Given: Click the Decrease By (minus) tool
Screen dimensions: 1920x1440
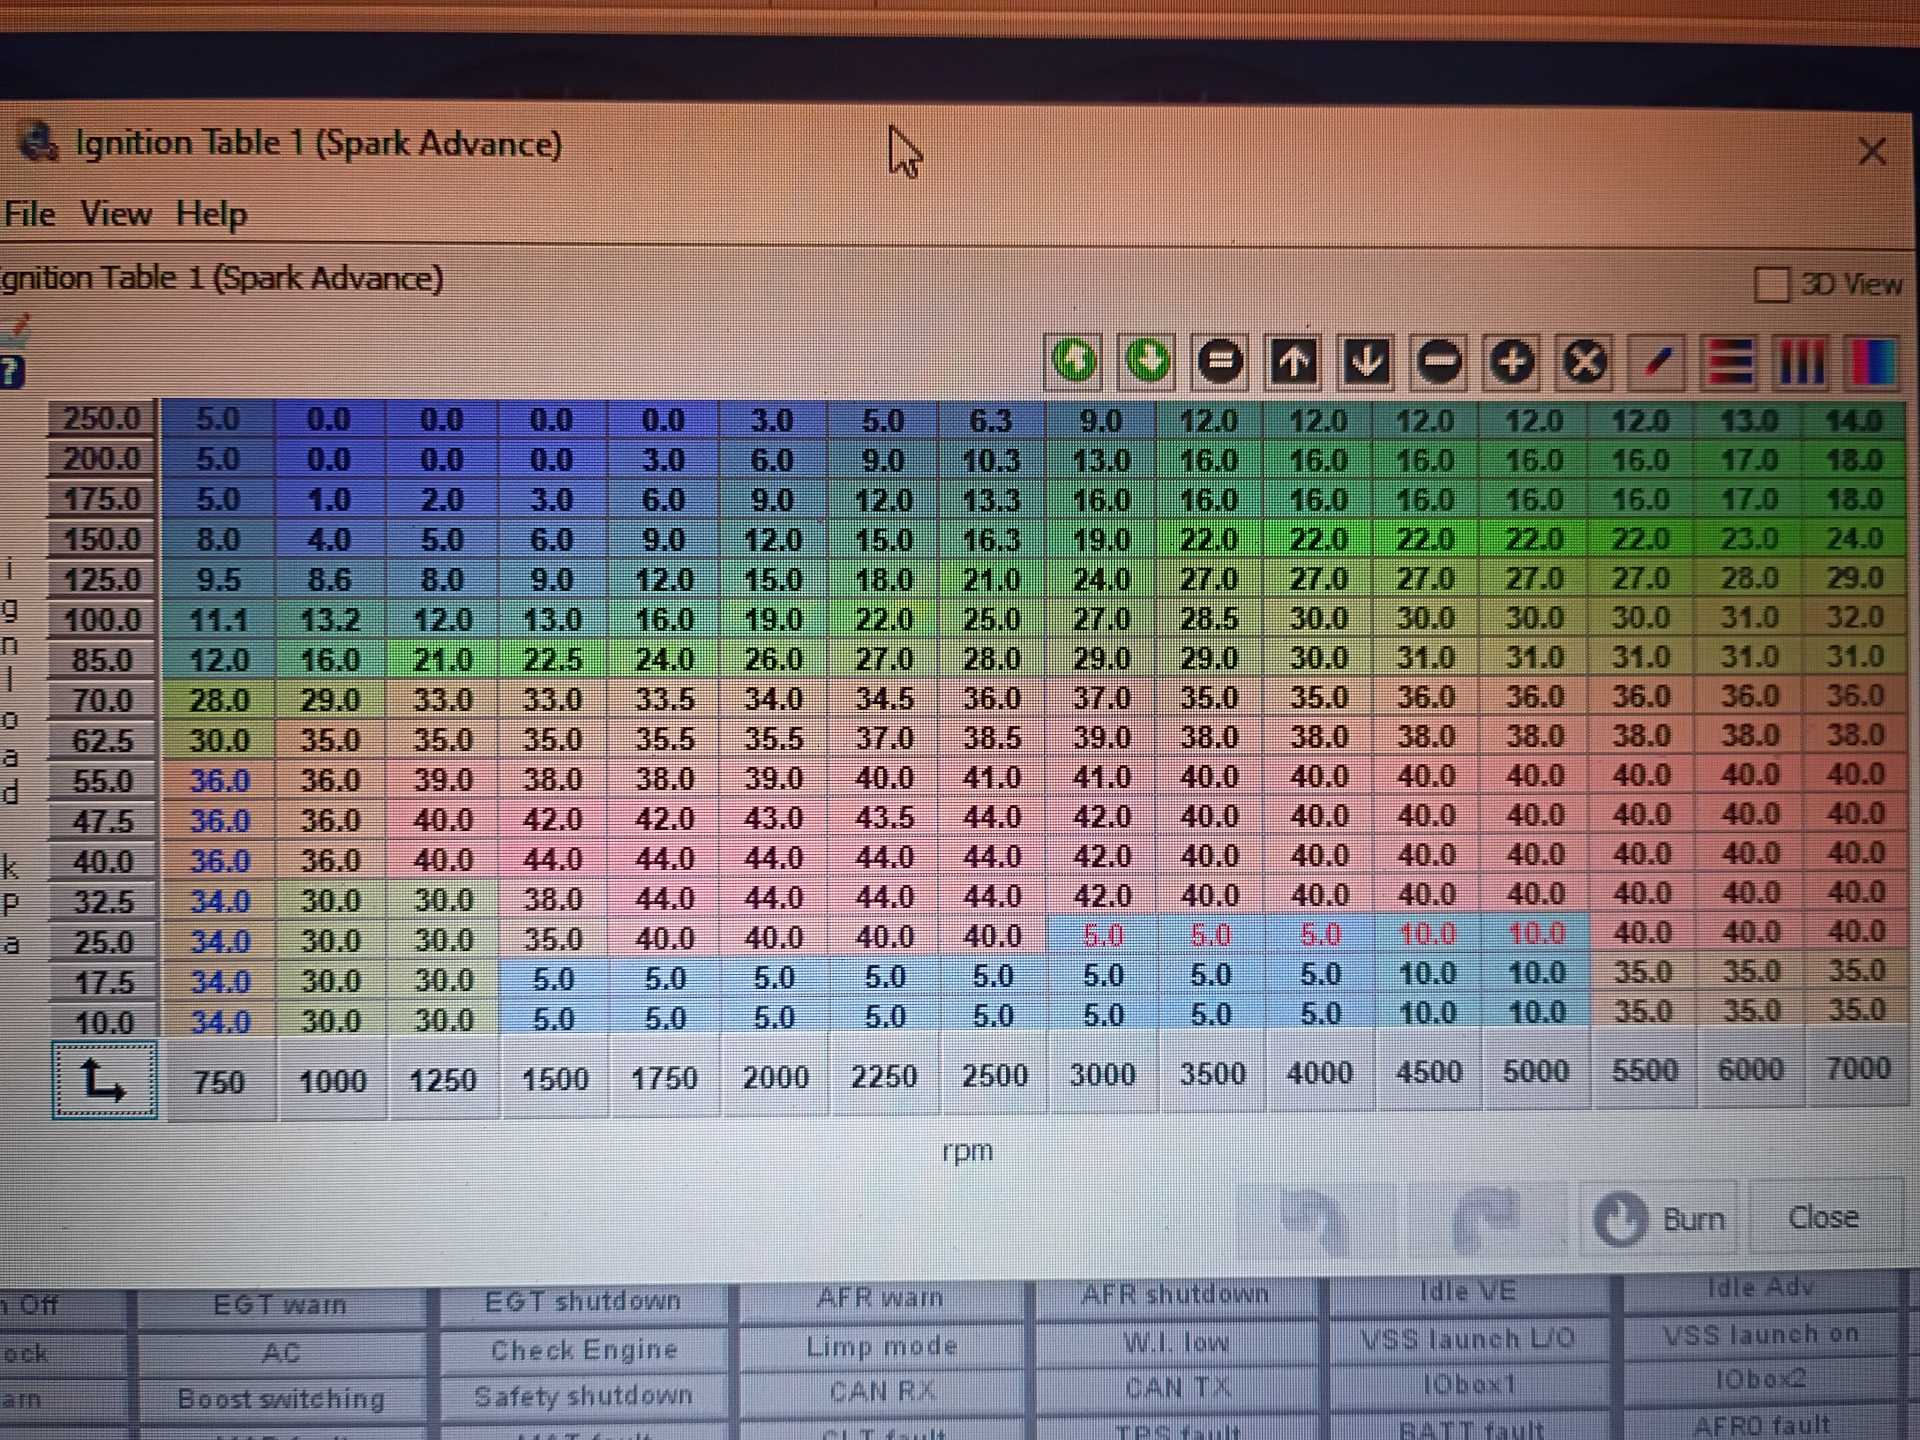Looking at the screenshot, I should click(1439, 361).
